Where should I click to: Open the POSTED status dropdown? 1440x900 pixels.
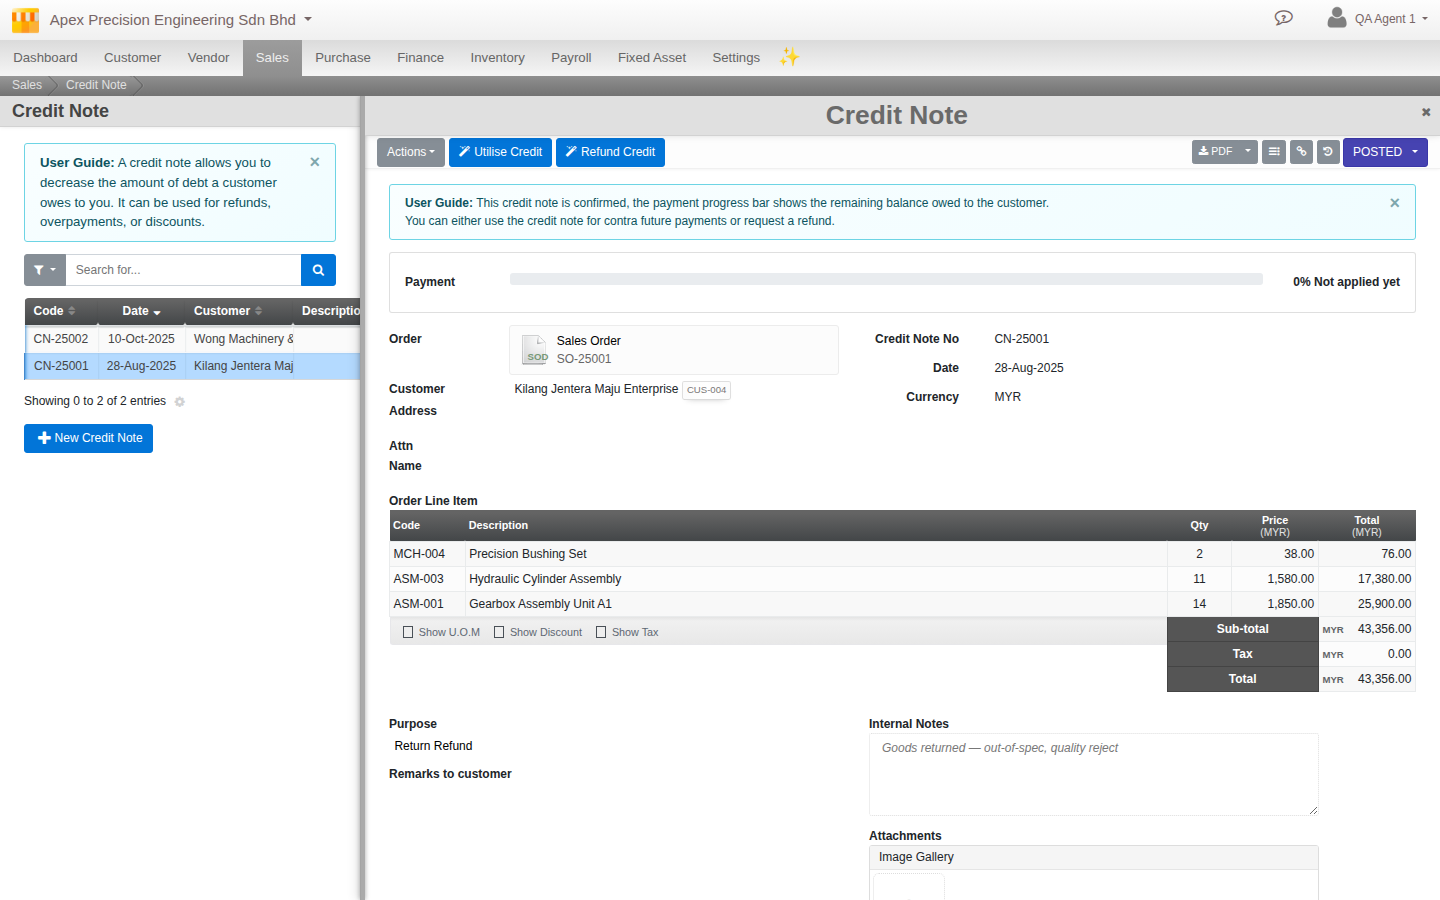(1385, 152)
